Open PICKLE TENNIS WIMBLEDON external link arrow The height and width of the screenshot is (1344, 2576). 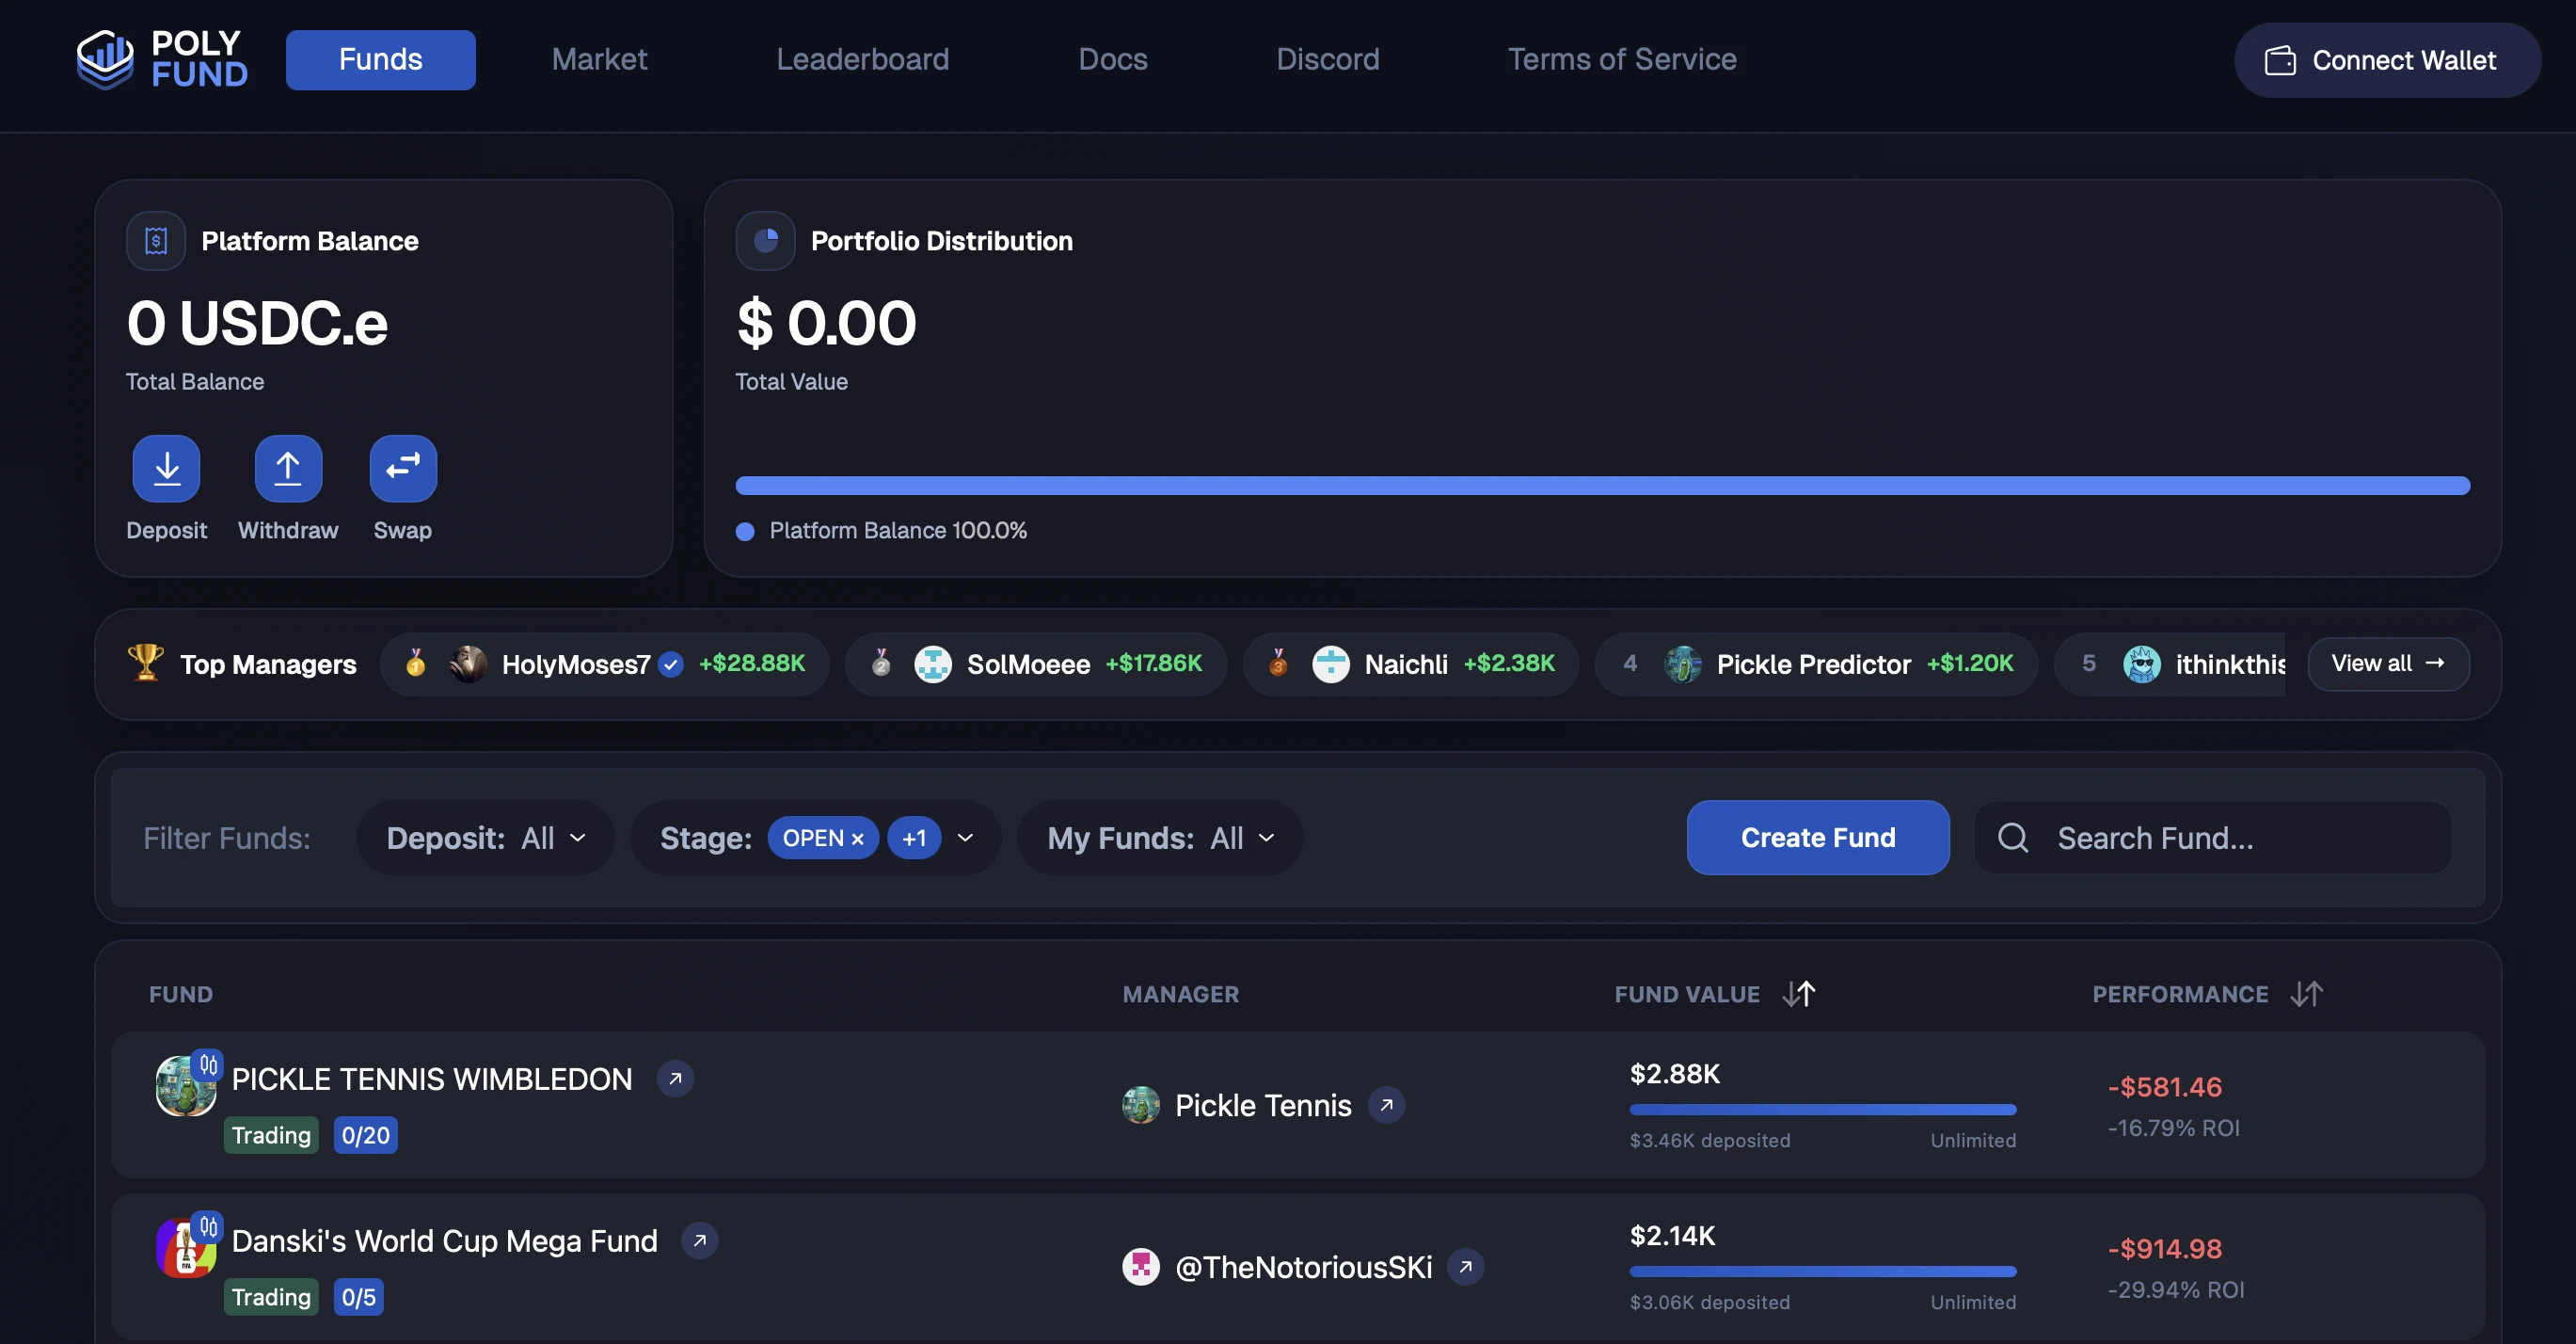[674, 1079]
